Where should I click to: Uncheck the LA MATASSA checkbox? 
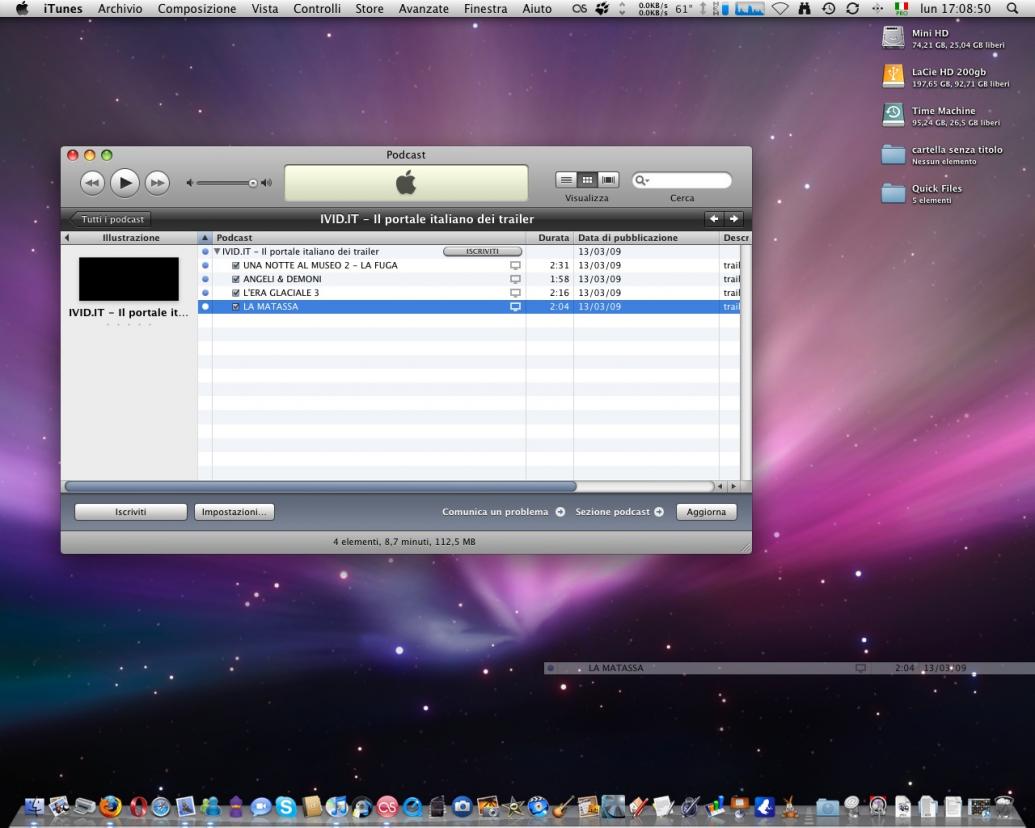236,307
